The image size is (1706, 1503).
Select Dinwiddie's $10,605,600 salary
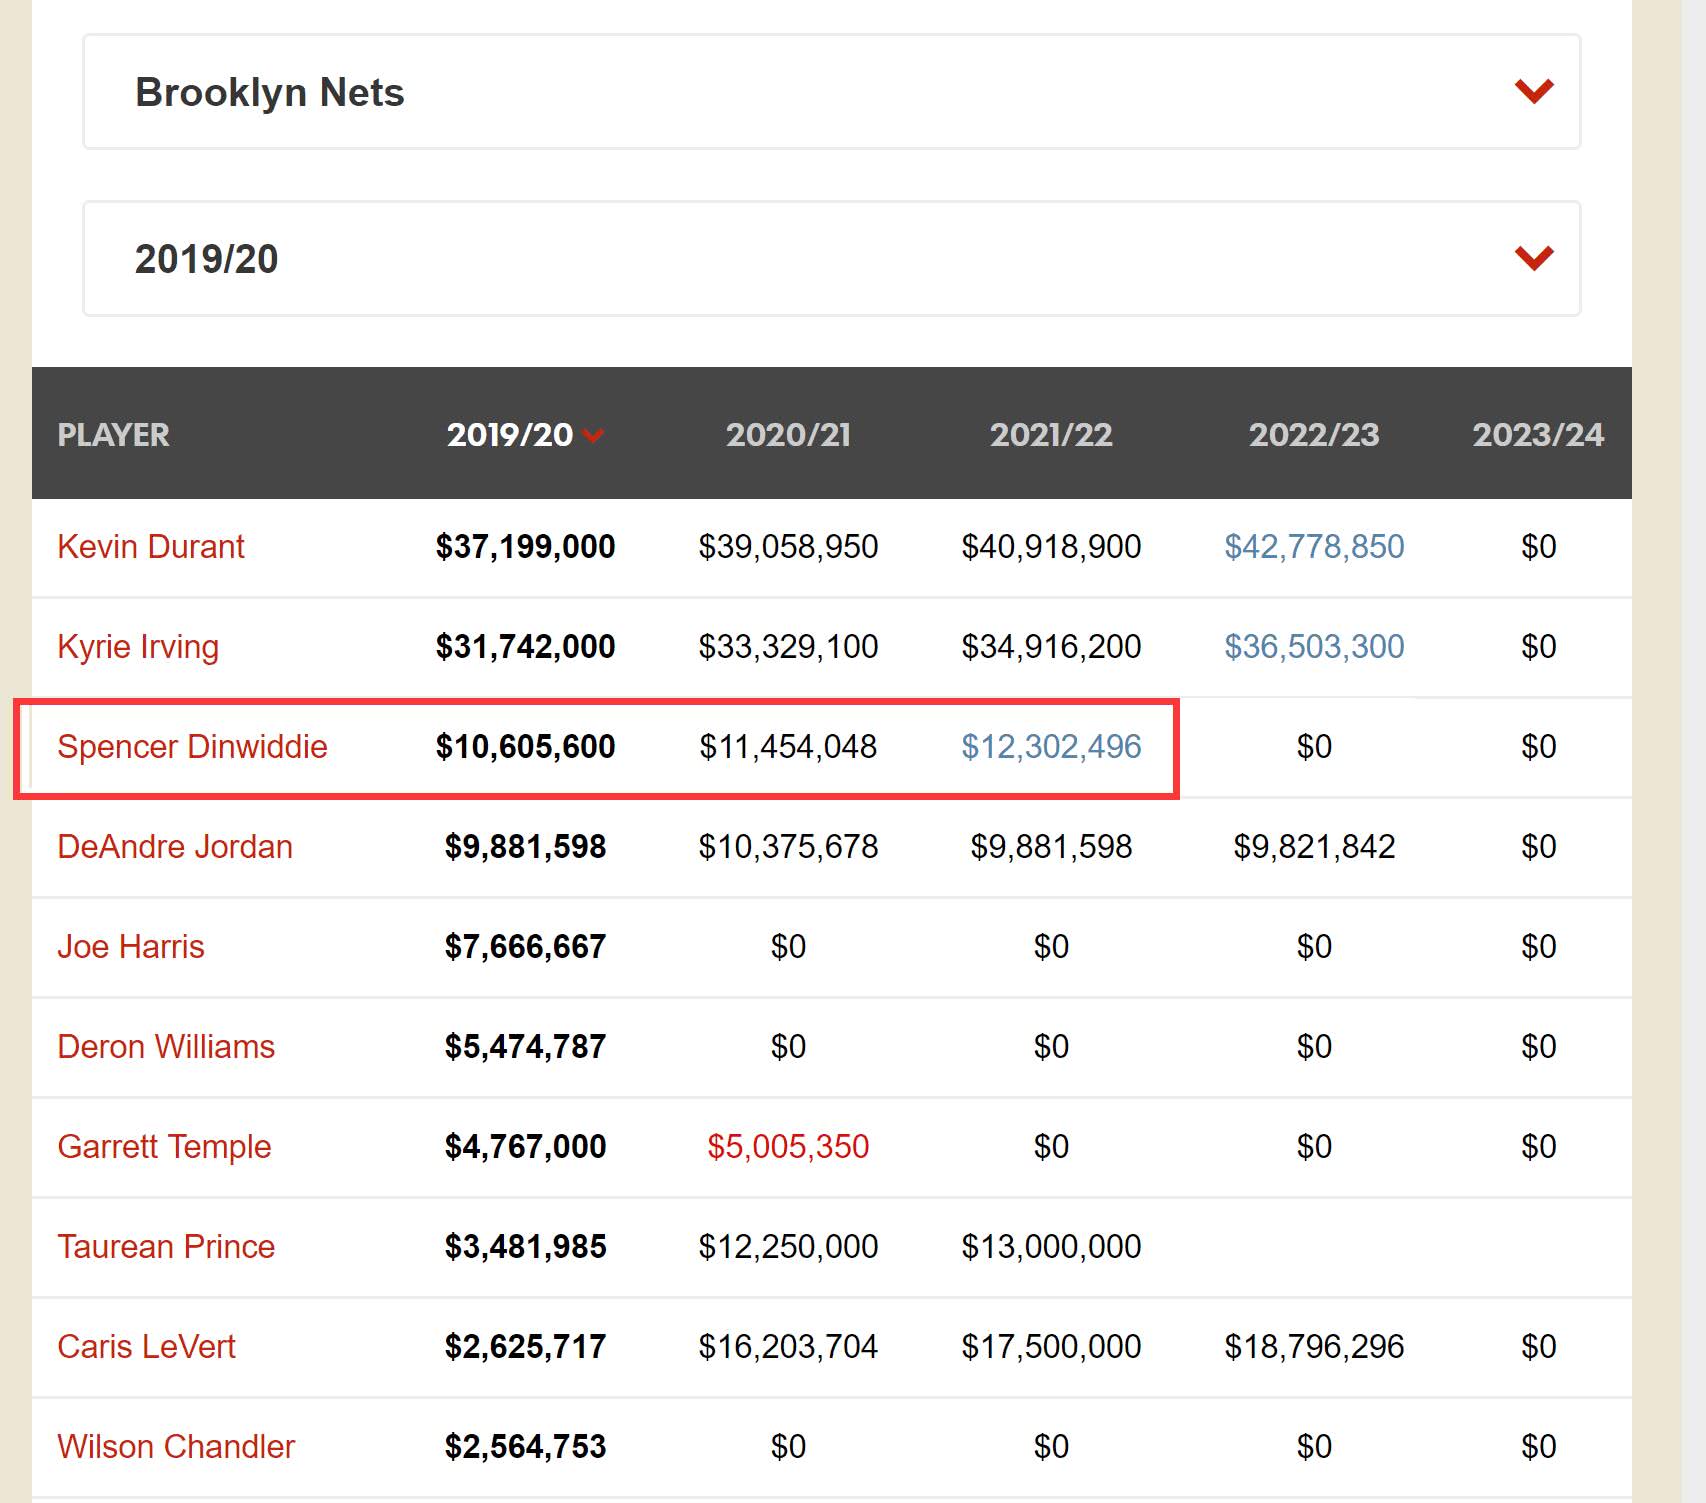click(525, 747)
